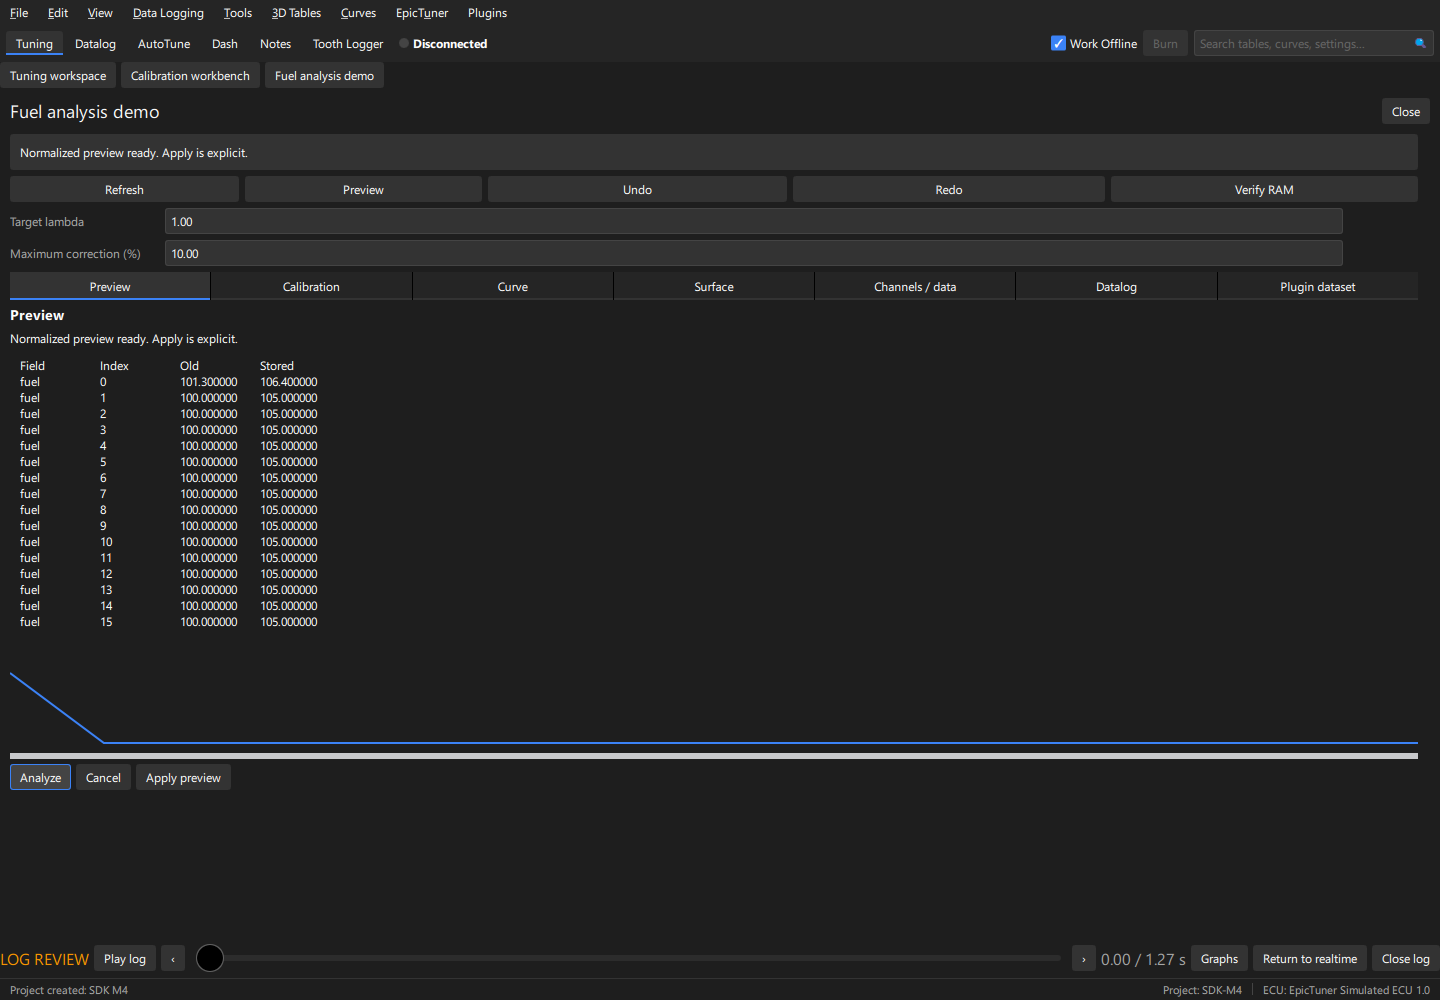The image size is (1440, 1000).
Task: Click the Burn button
Action: coord(1165,44)
